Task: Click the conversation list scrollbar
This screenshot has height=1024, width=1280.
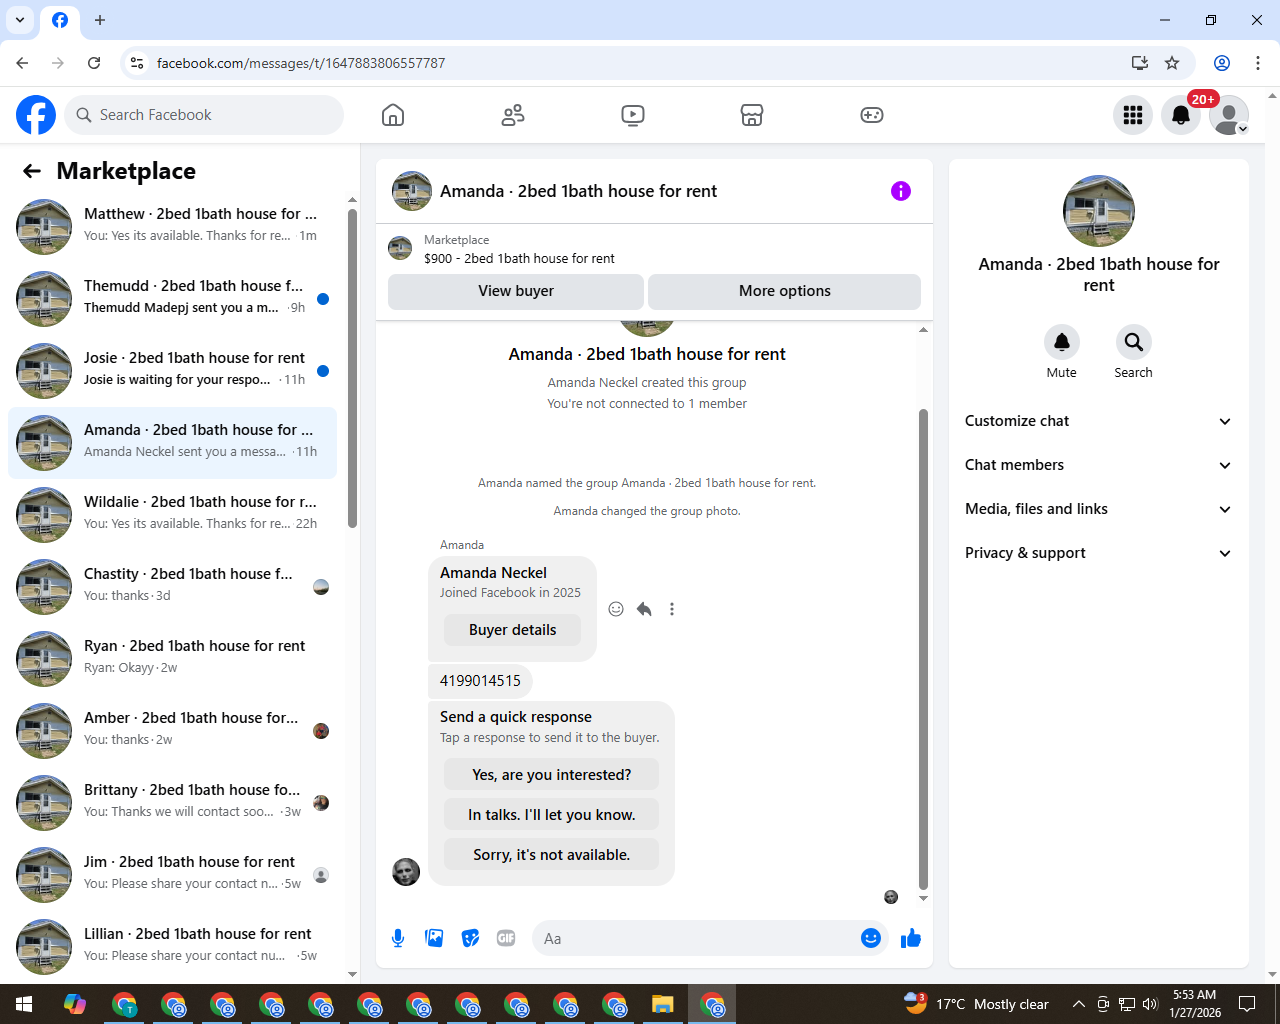Action: [352, 368]
